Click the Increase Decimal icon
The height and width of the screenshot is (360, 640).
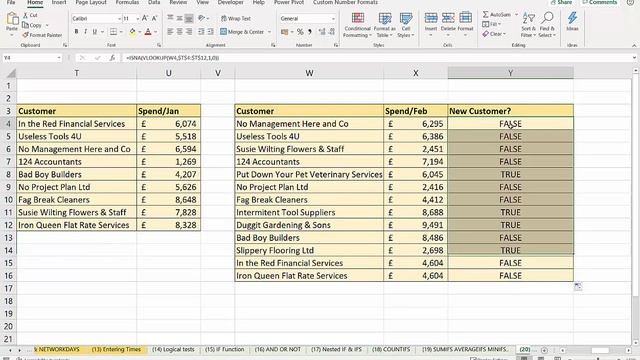(x=322, y=32)
